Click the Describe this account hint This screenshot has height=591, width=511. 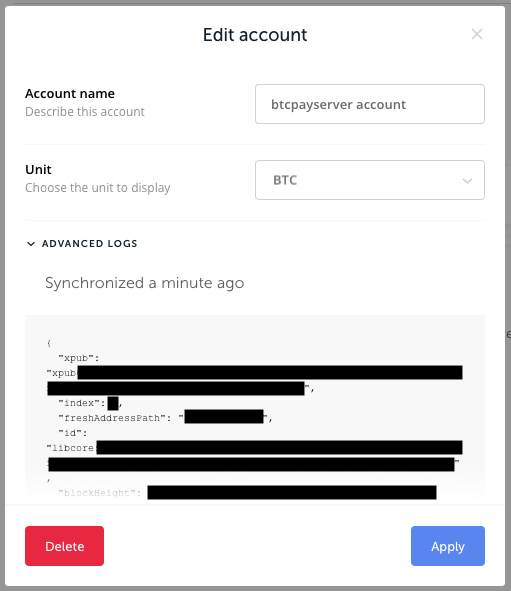tap(85, 112)
